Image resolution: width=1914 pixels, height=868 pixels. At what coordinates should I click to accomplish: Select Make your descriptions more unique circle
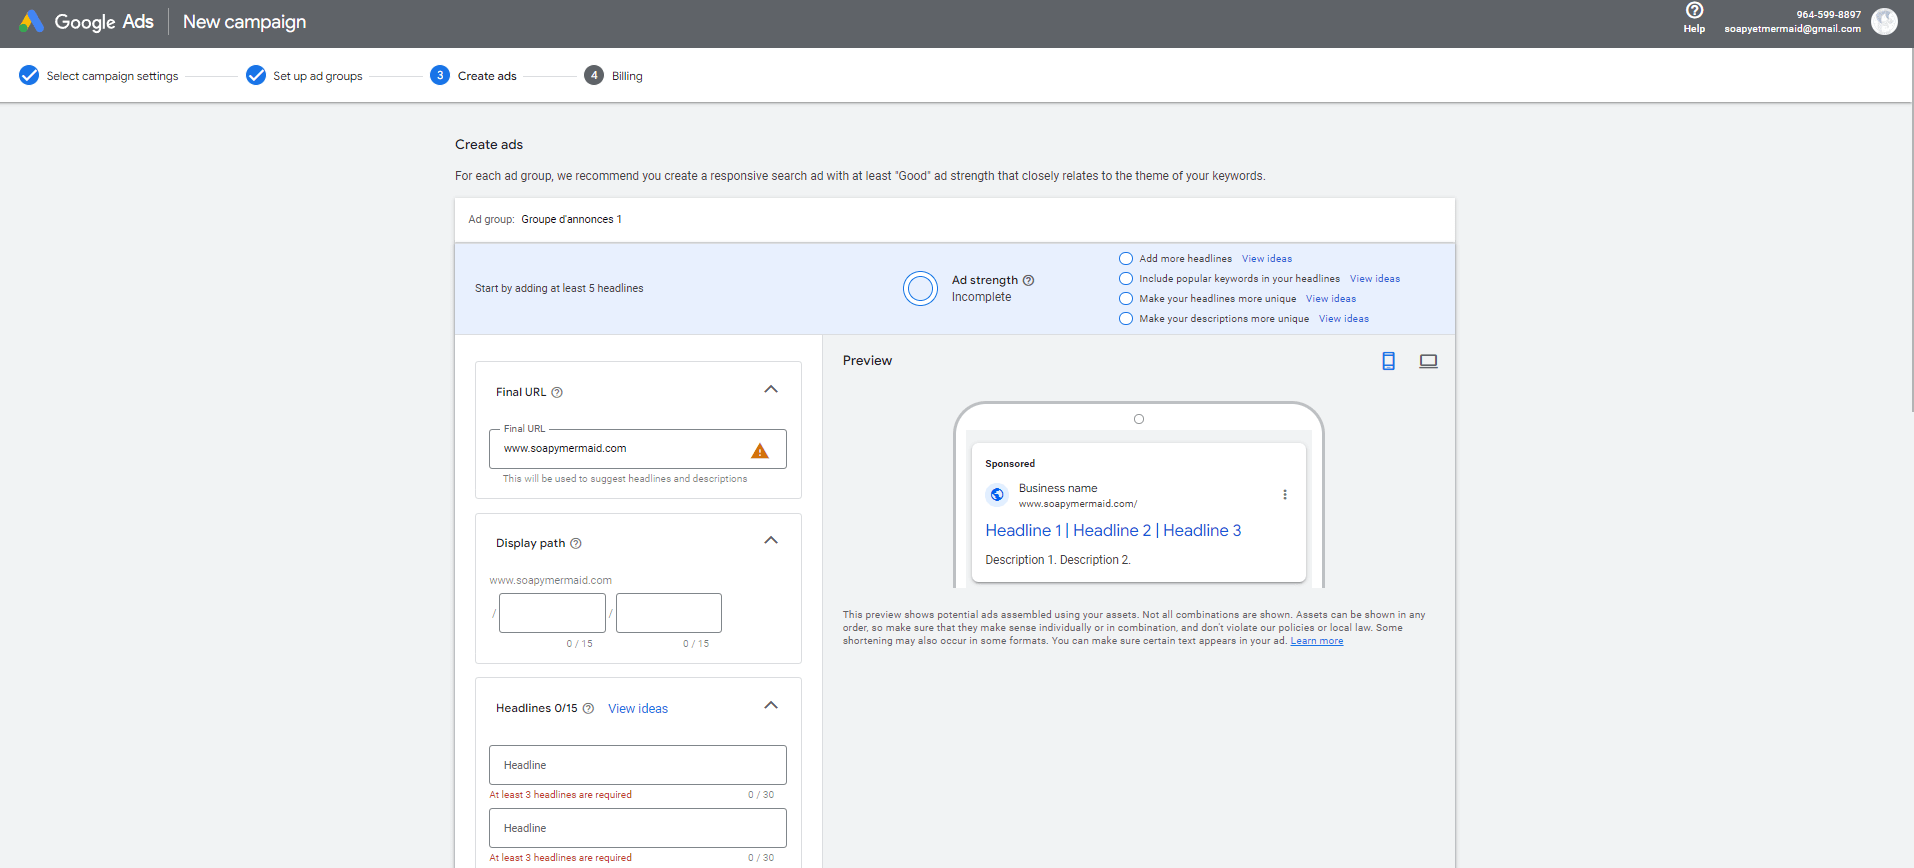point(1126,318)
